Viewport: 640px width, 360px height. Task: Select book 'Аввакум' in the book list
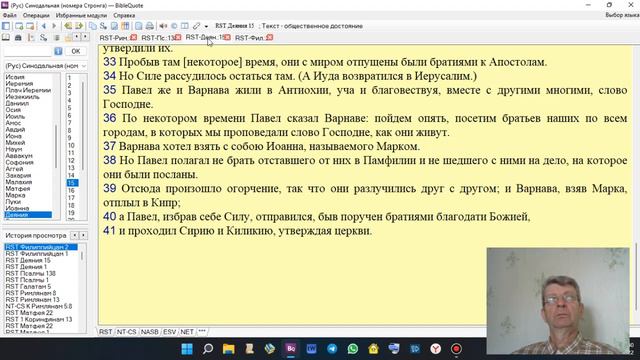click(19, 156)
